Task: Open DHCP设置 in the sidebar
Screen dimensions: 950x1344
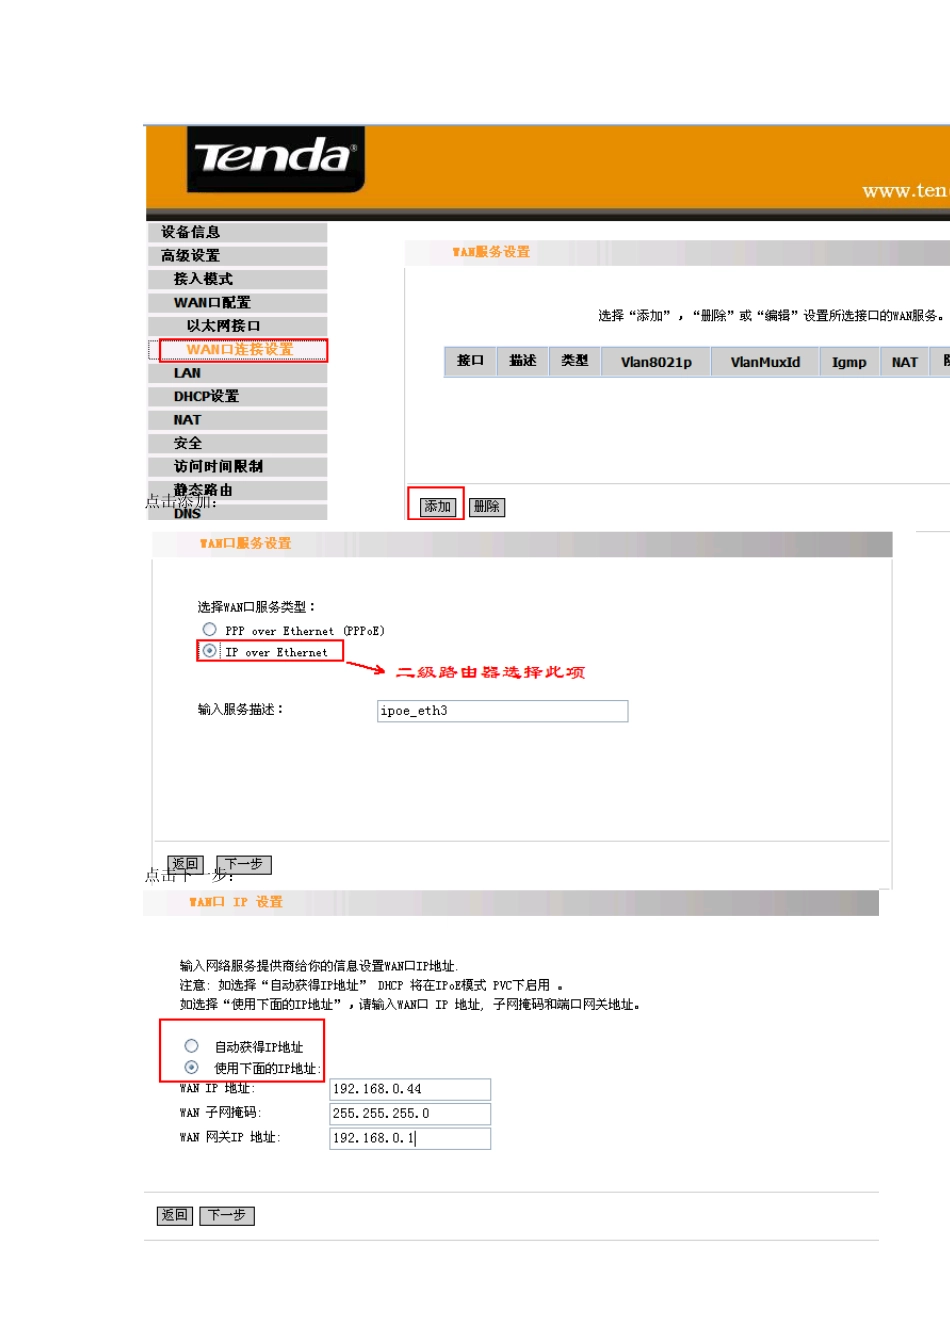Action: click(x=237, y=396)
